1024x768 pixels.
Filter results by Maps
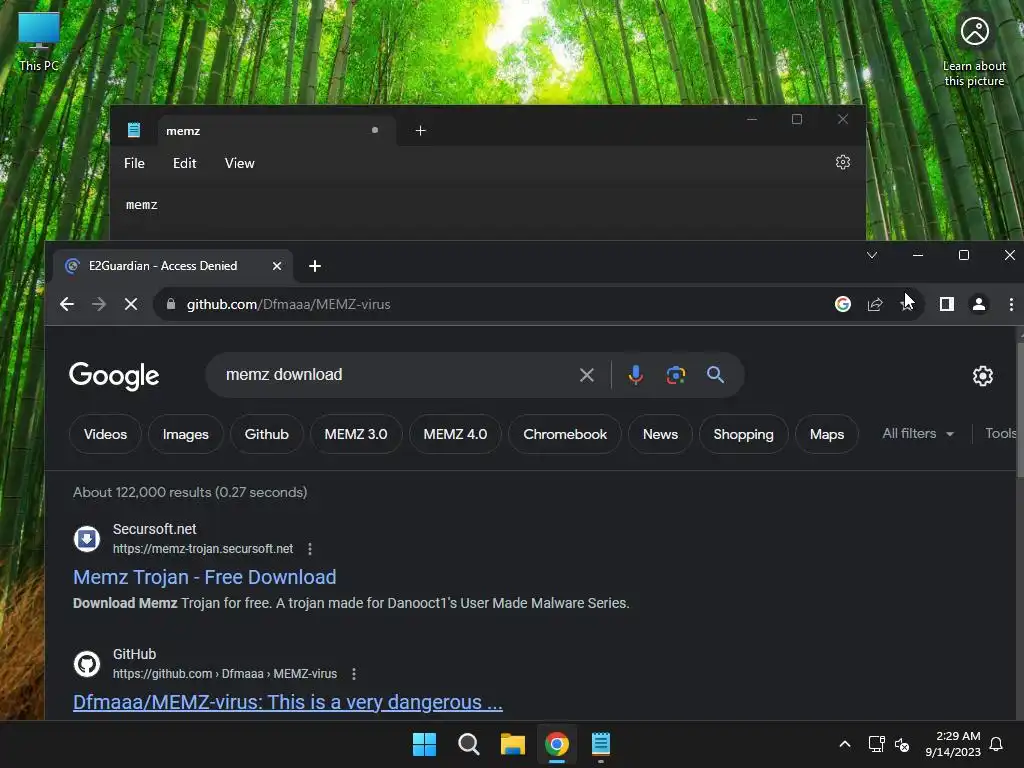point(827,434)
